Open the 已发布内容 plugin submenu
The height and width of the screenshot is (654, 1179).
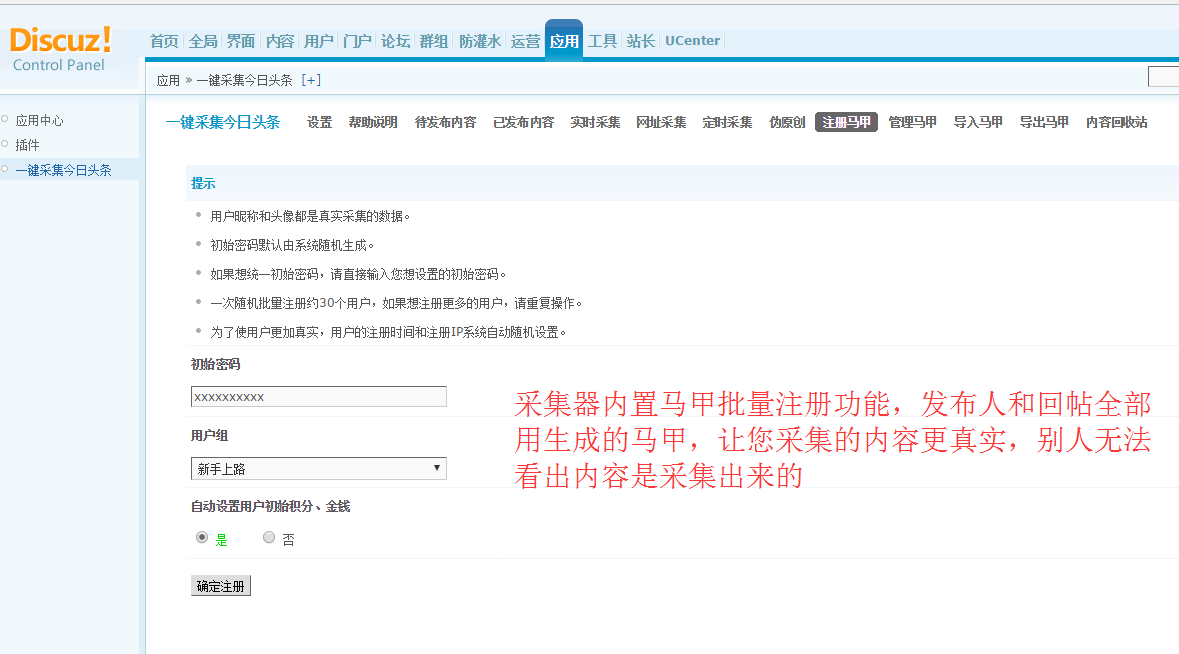pyautogui.click(x=523, y=122)
